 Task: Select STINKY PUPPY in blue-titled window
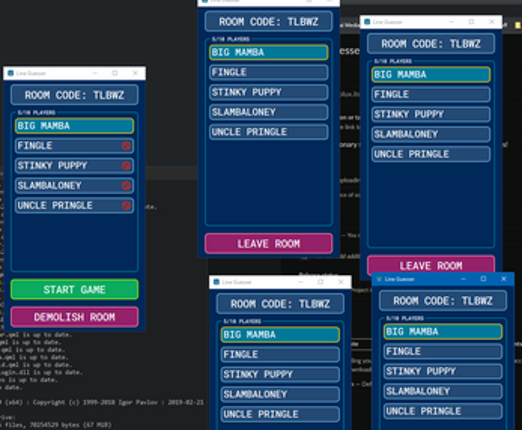(x=443, y=371)
